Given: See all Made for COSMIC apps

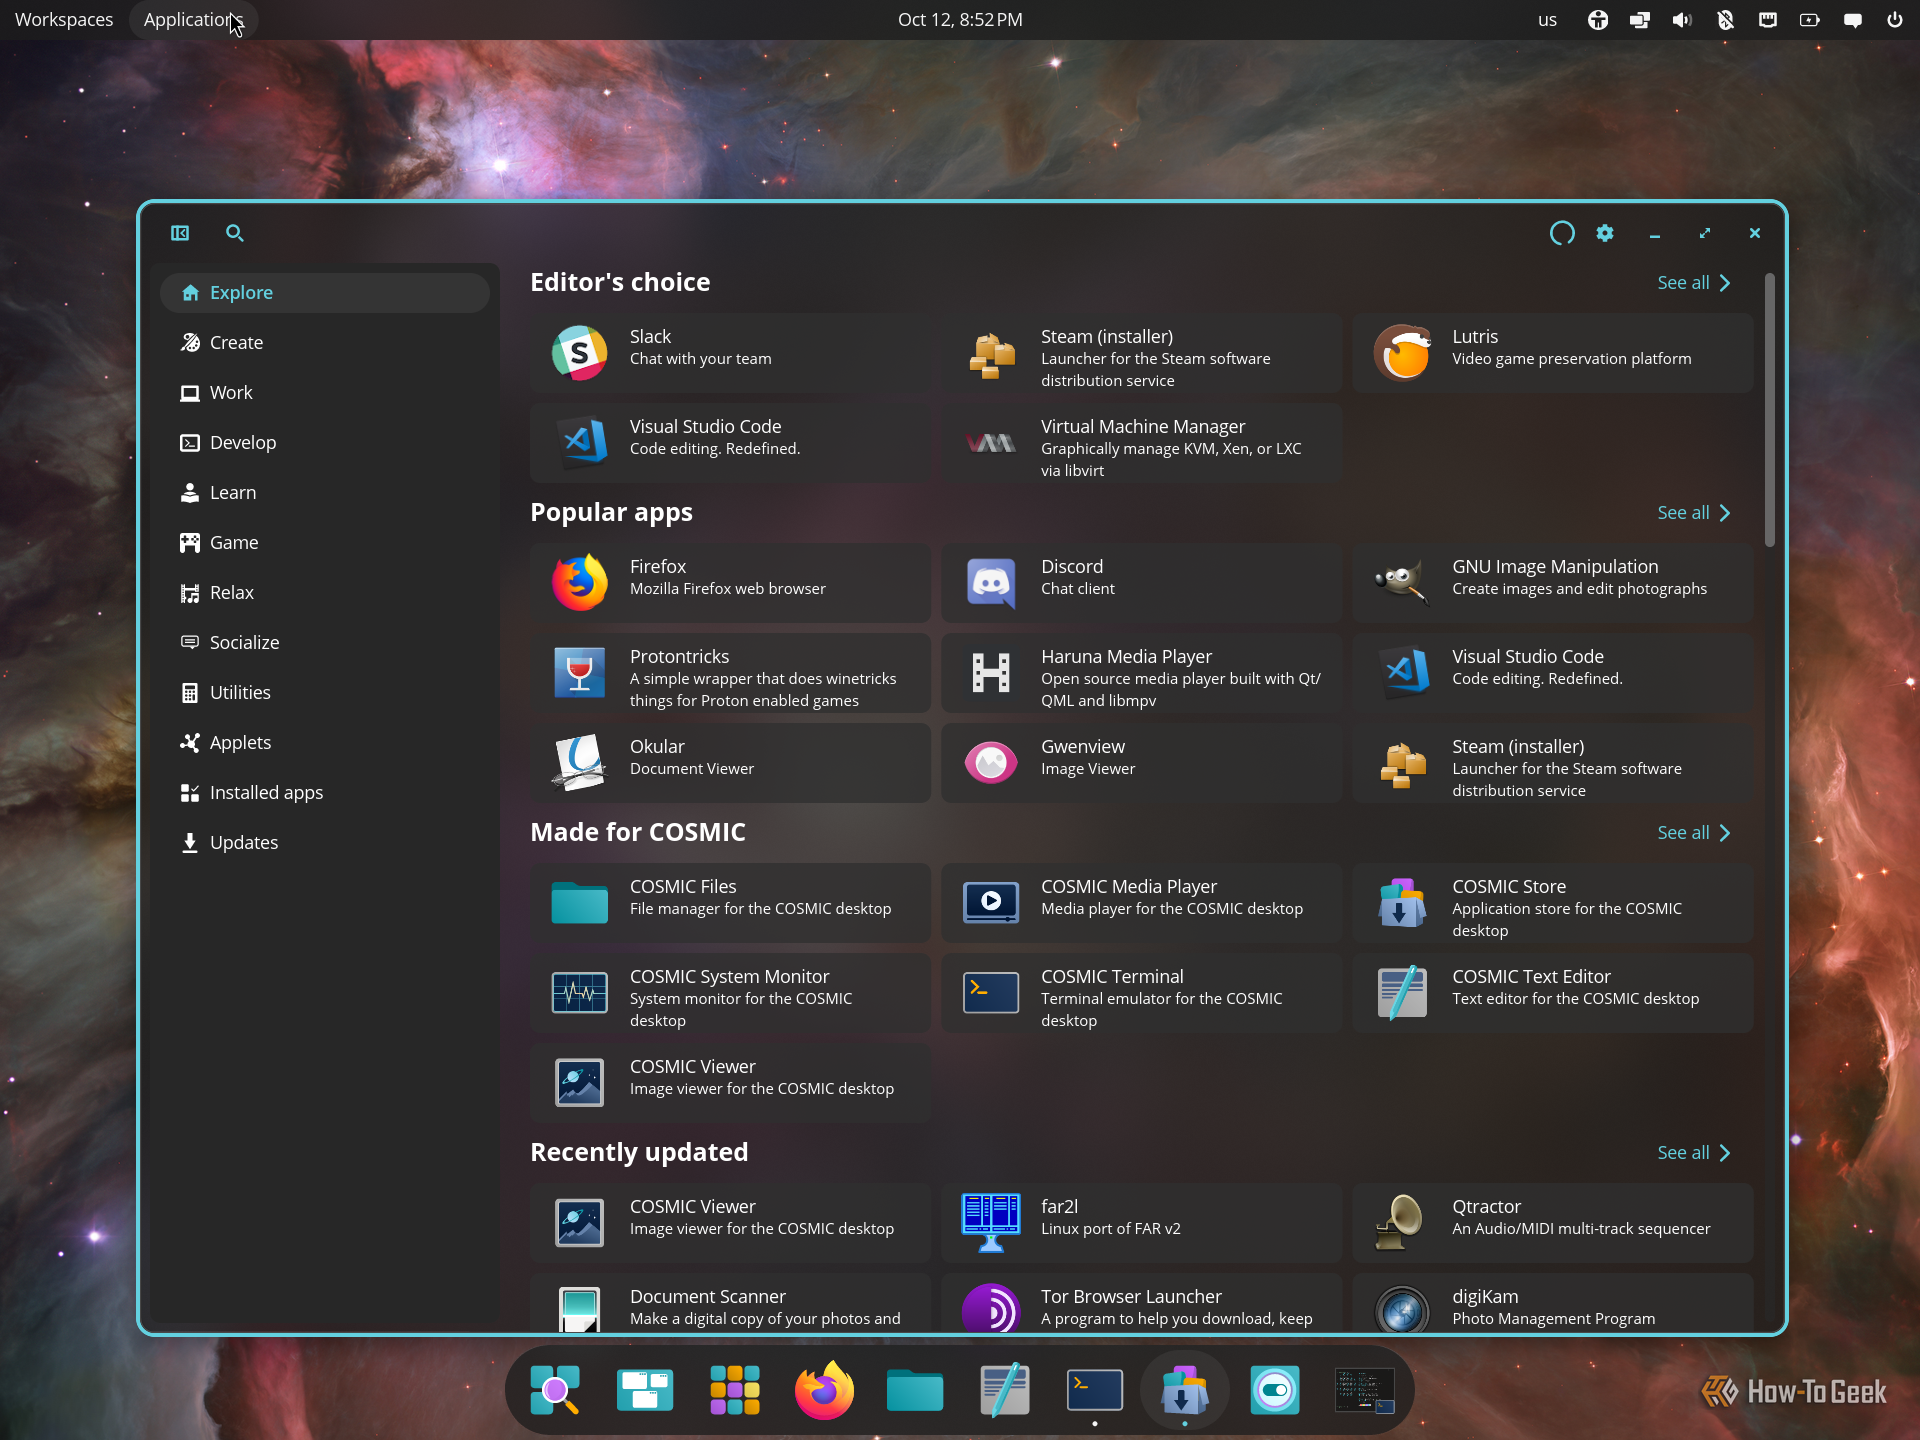Looking at the screenshot, I should [1694, 833].
